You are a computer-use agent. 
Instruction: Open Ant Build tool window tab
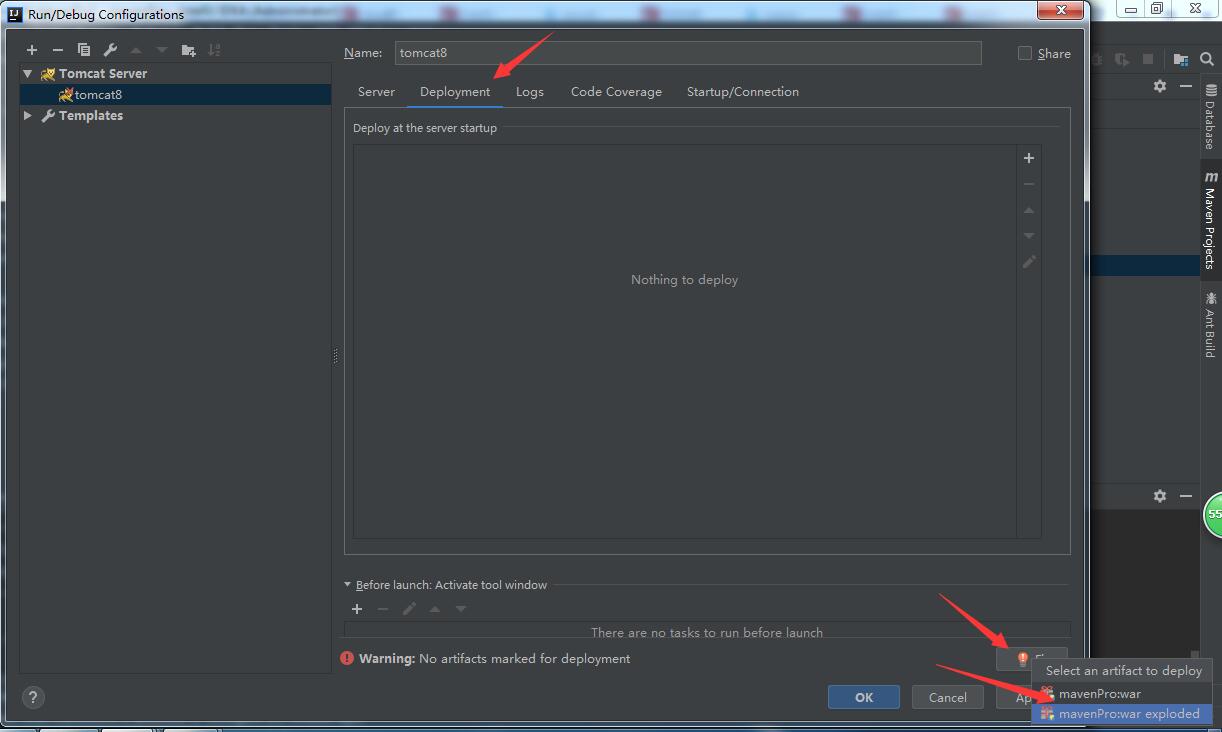(1210, 325)
